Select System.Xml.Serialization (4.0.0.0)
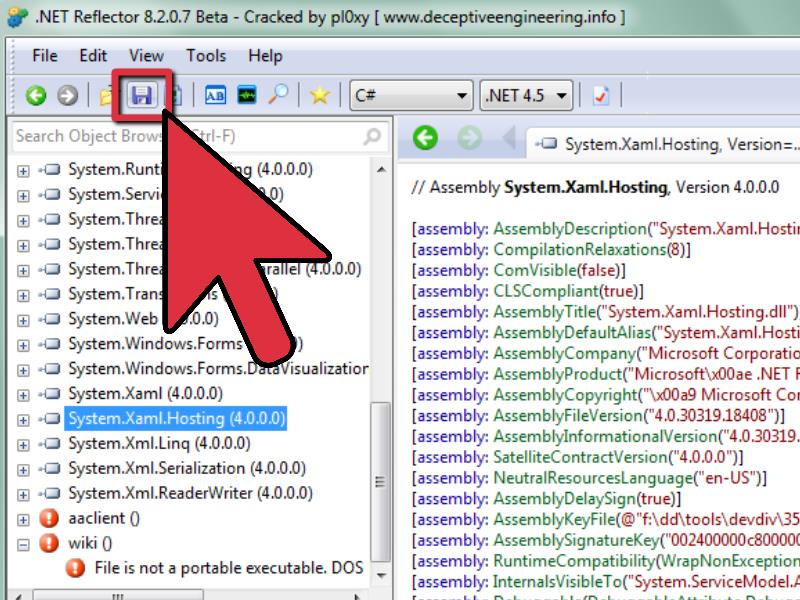Image resolution: width=800 pixels, height=600 pixels. coord(187,469)
